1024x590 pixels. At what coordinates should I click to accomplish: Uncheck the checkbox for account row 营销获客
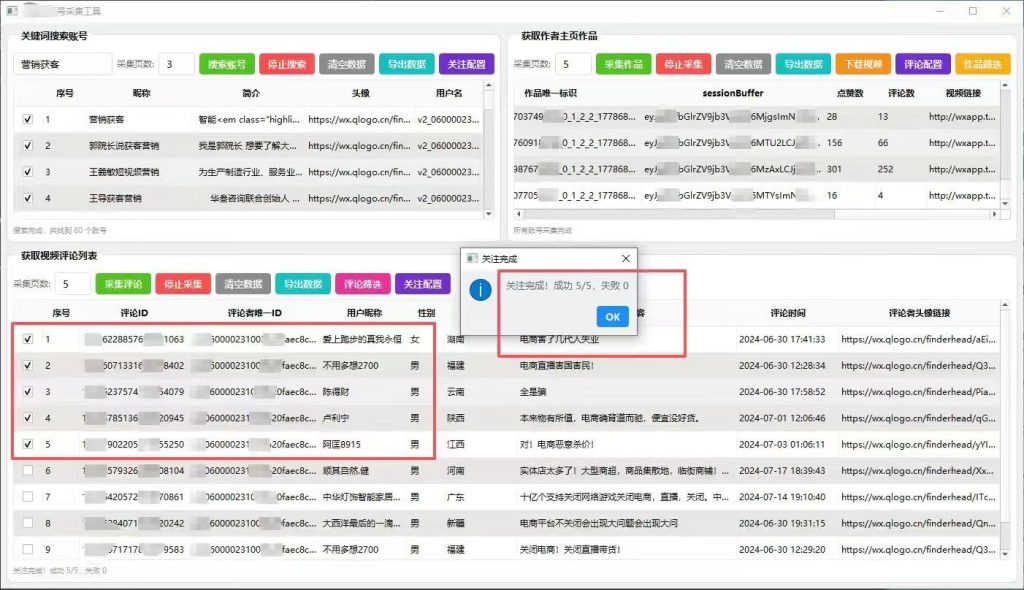pyautogui.click(x=27, y=120)
